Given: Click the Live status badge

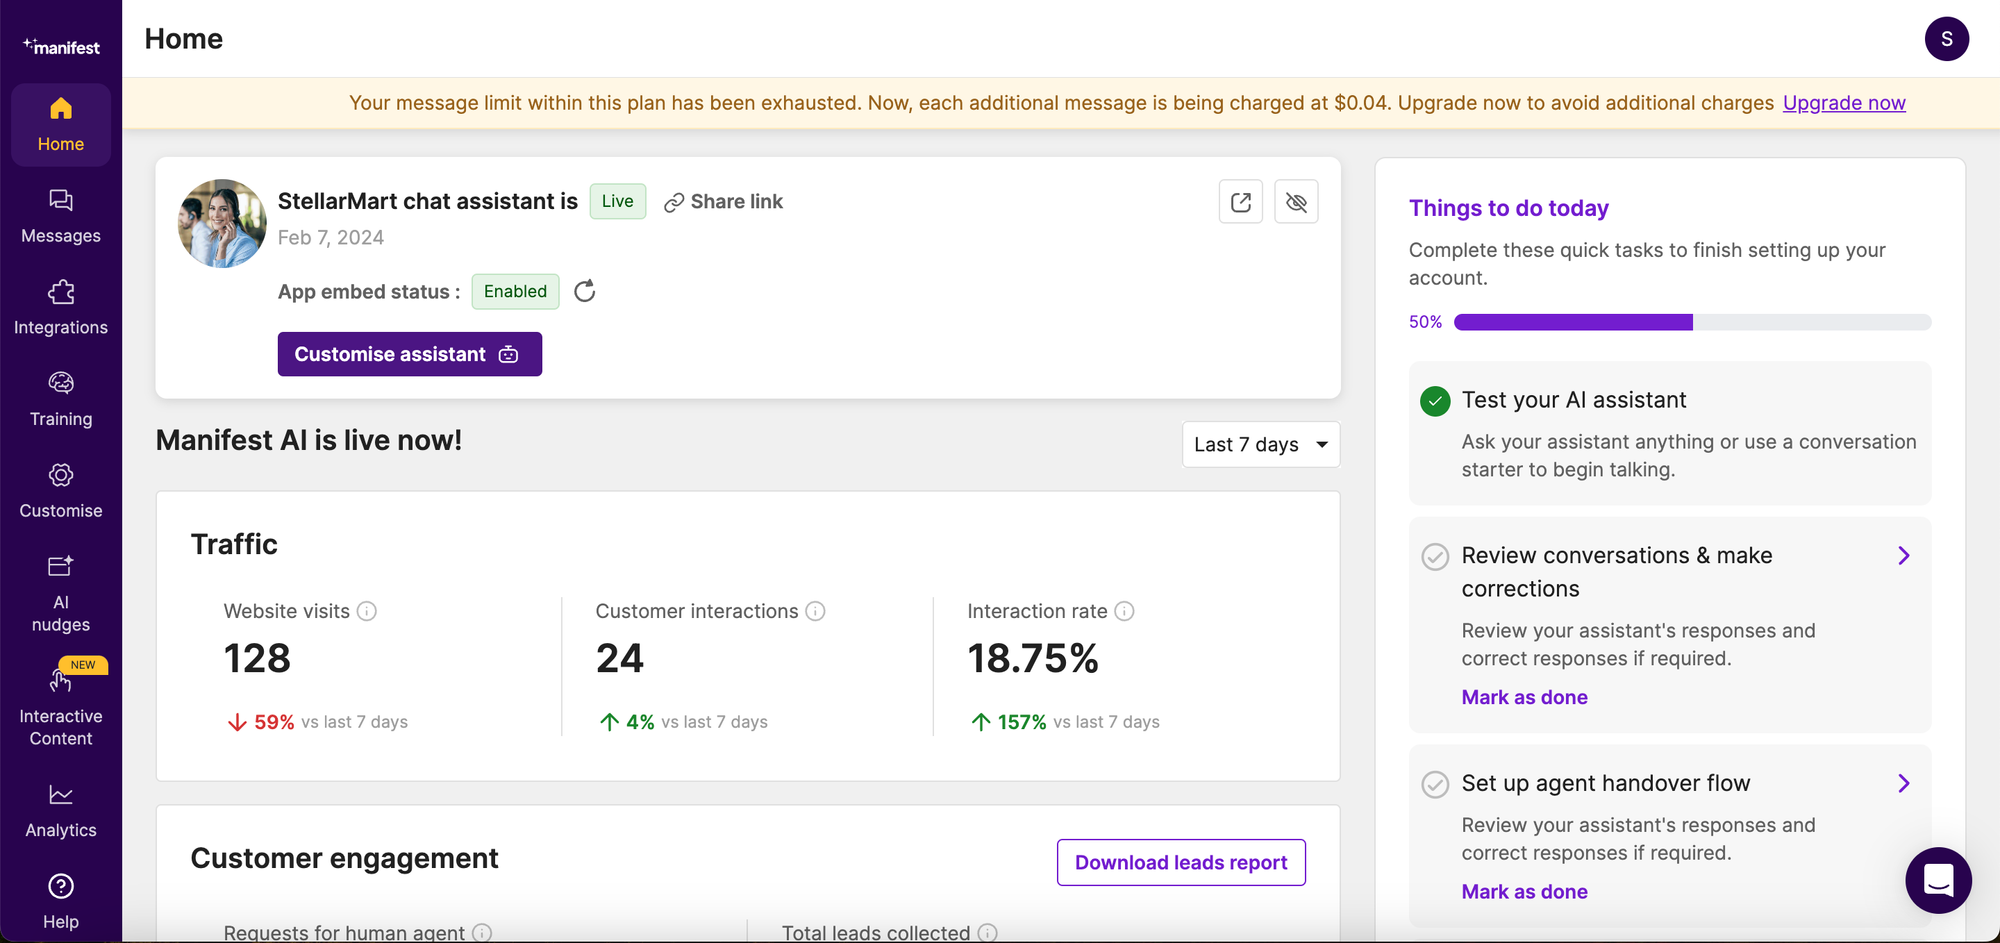Looking at the screenshot, I should coord(618,201).
